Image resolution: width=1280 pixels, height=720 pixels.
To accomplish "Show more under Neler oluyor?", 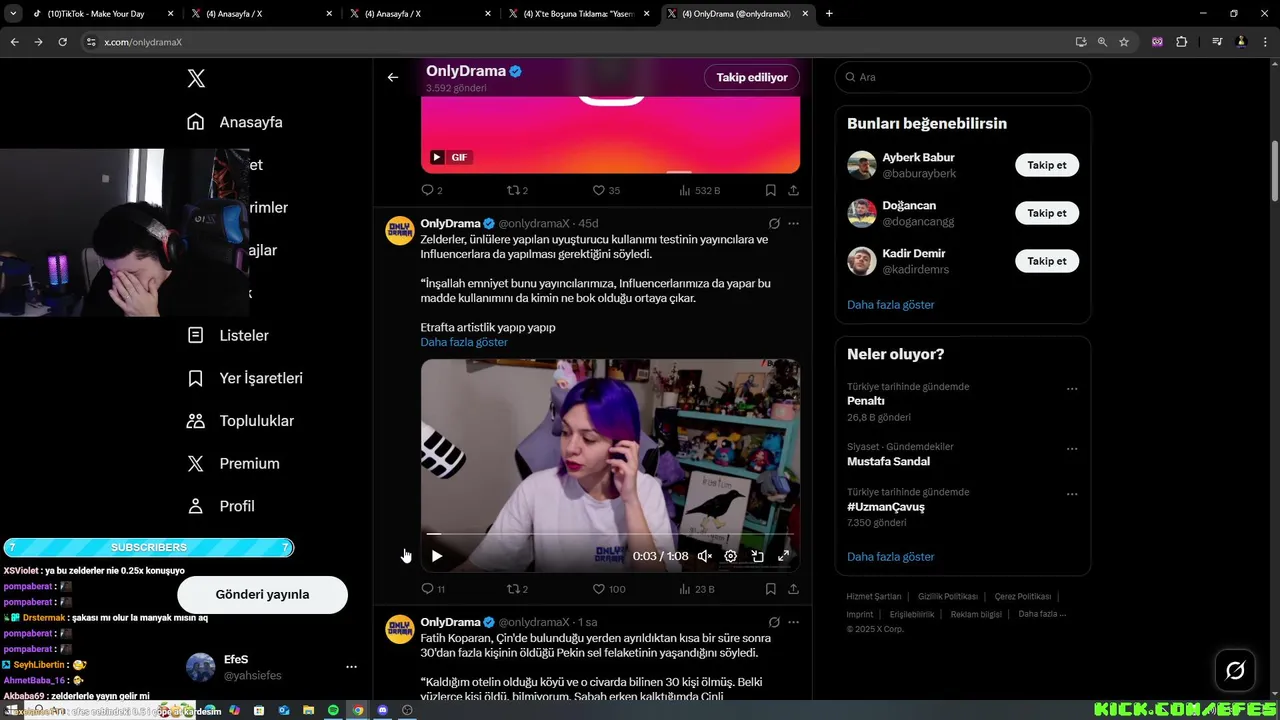I will [890, 557].
